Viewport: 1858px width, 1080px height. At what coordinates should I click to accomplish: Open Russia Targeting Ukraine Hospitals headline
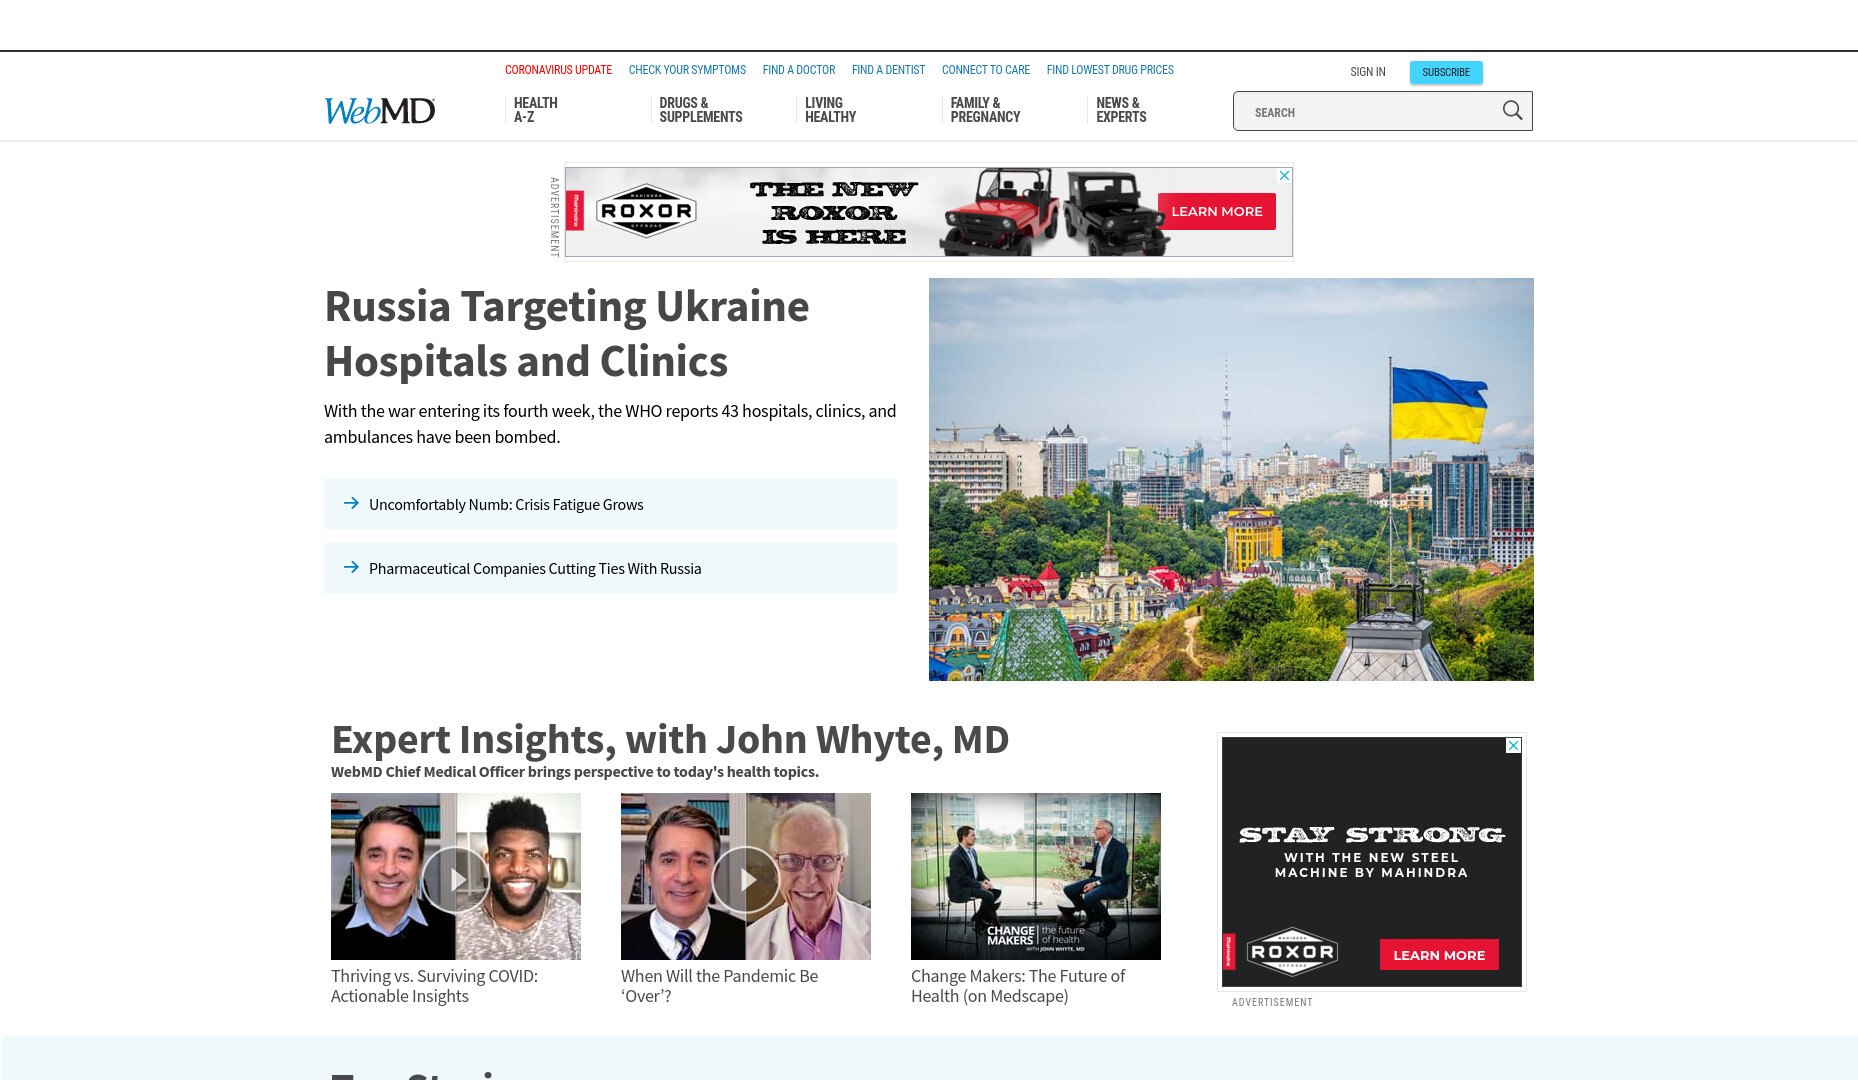(x=566, y=333)
